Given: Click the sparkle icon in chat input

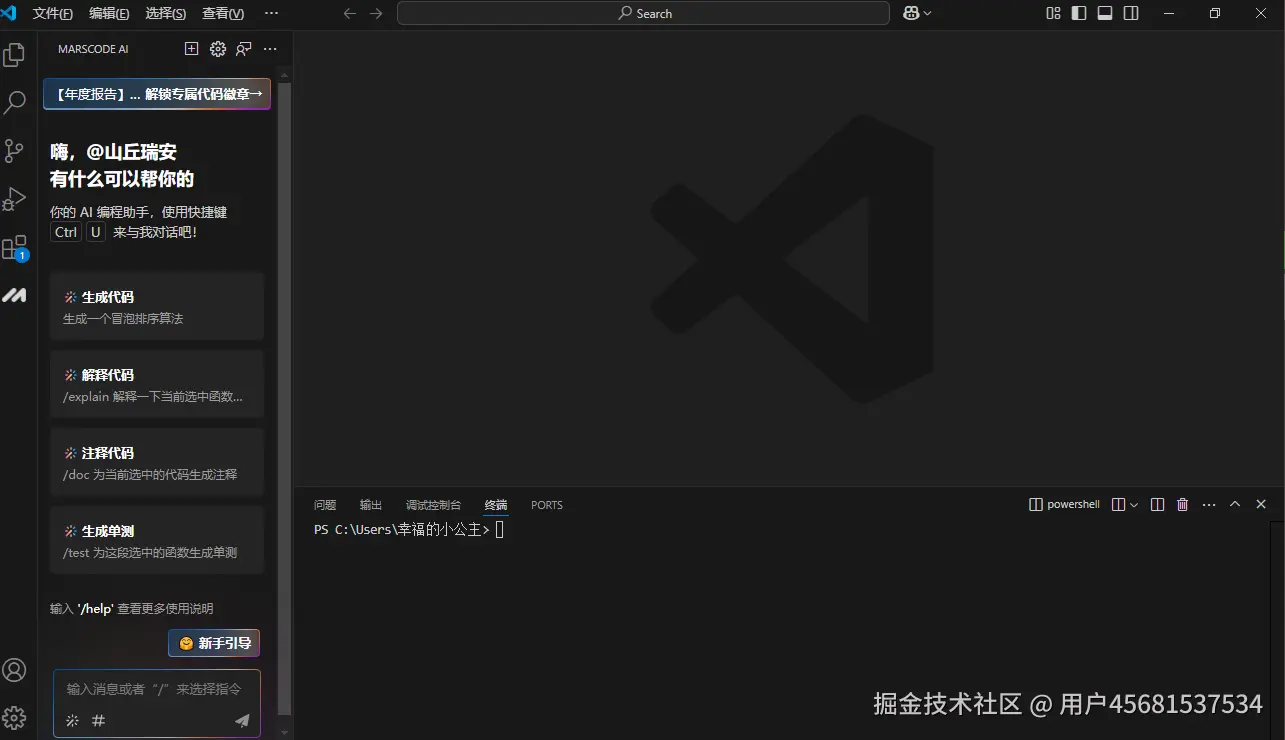Looking at the screenshot, I should click(72, 720).
